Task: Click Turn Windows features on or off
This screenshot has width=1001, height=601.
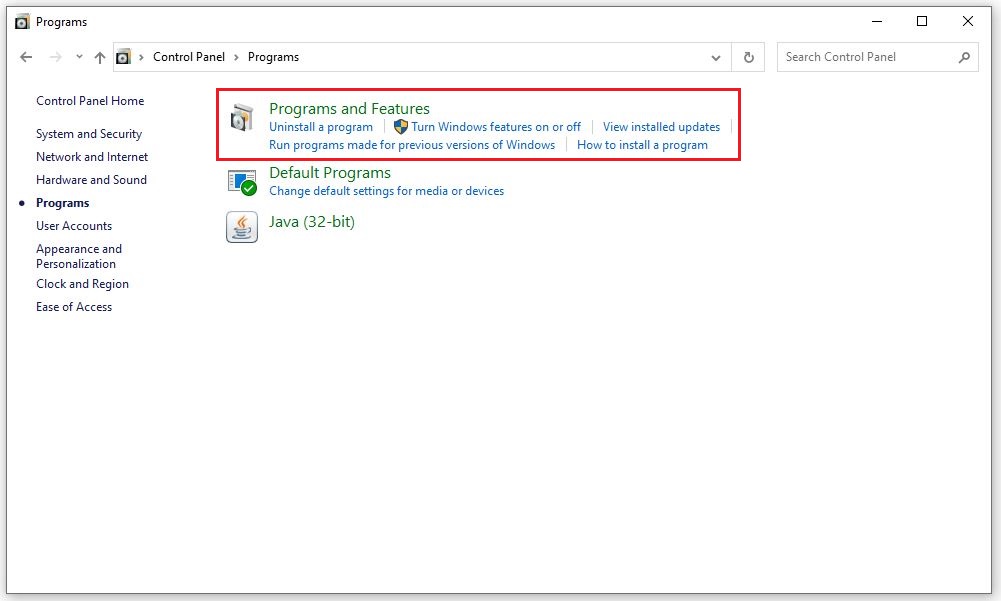Action: click(x=496, y=126)
